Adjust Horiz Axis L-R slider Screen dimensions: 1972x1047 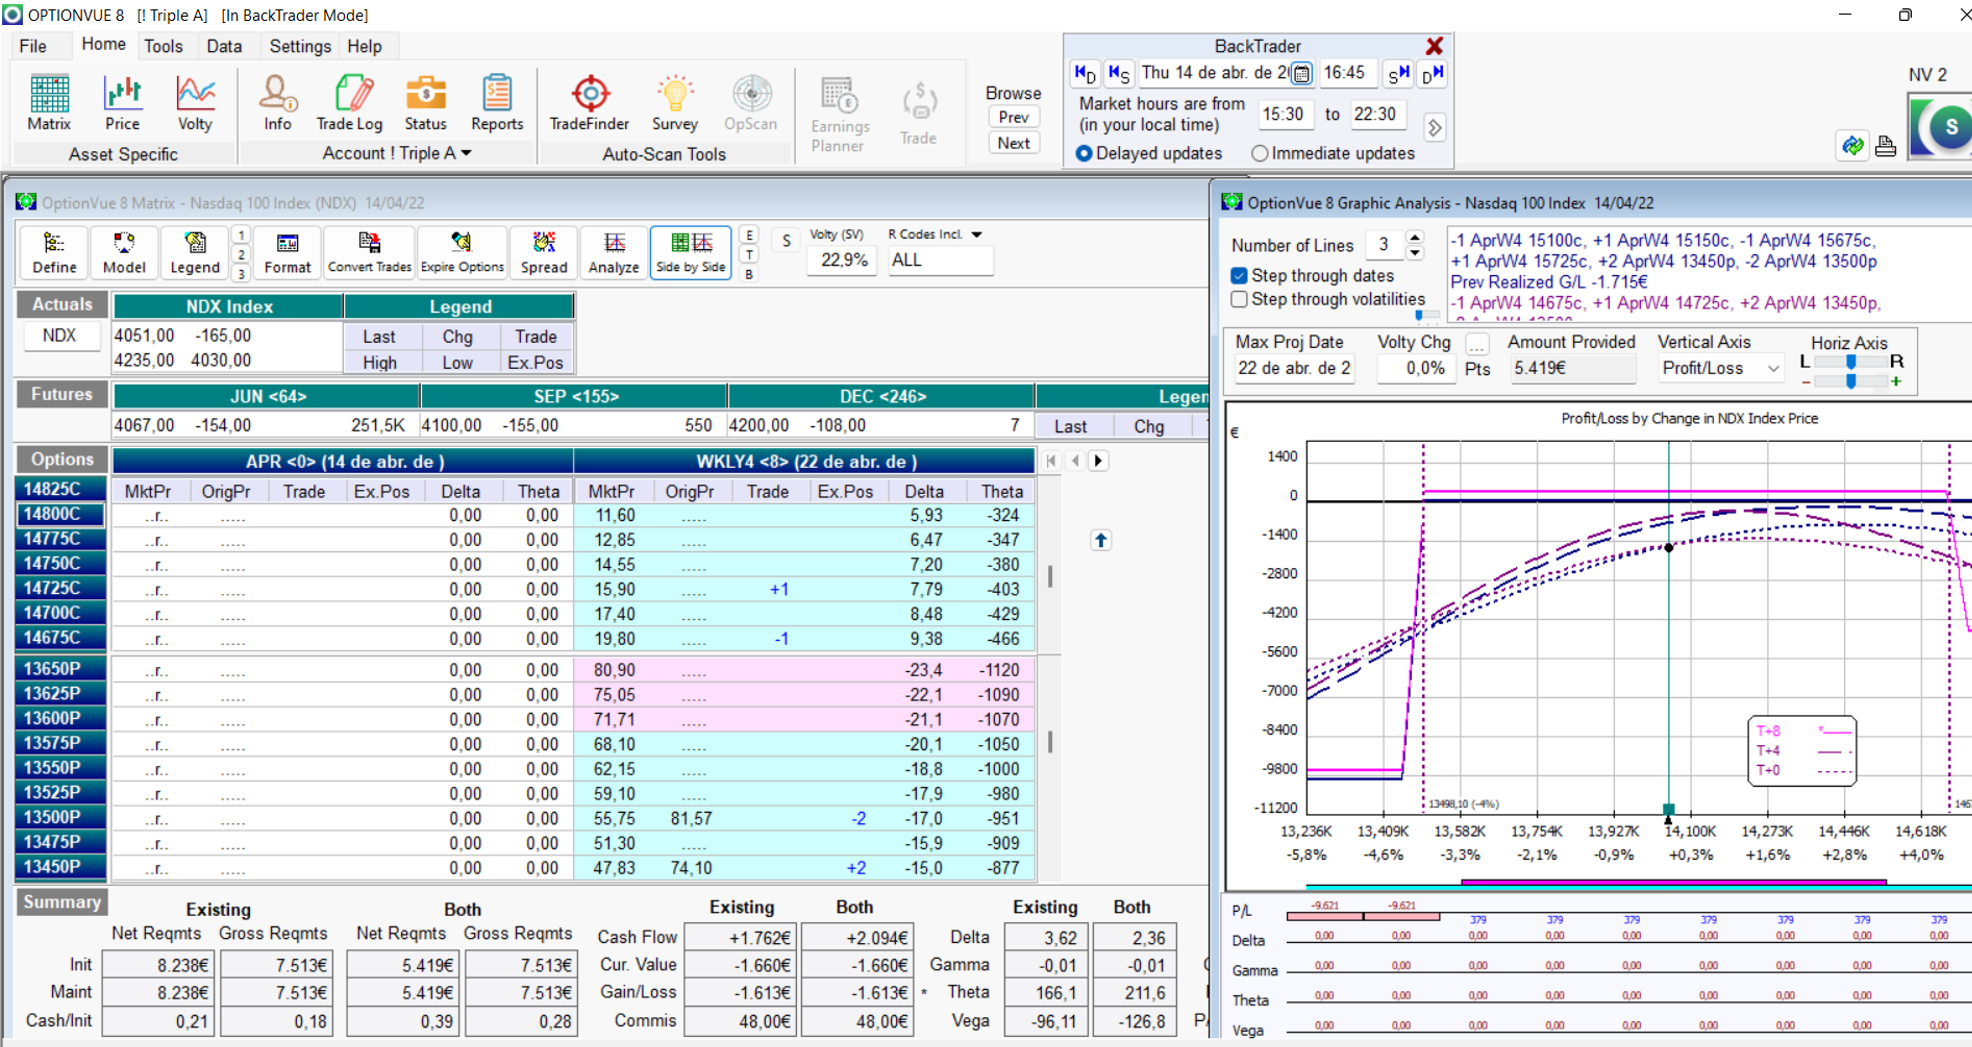point(1851,361)
